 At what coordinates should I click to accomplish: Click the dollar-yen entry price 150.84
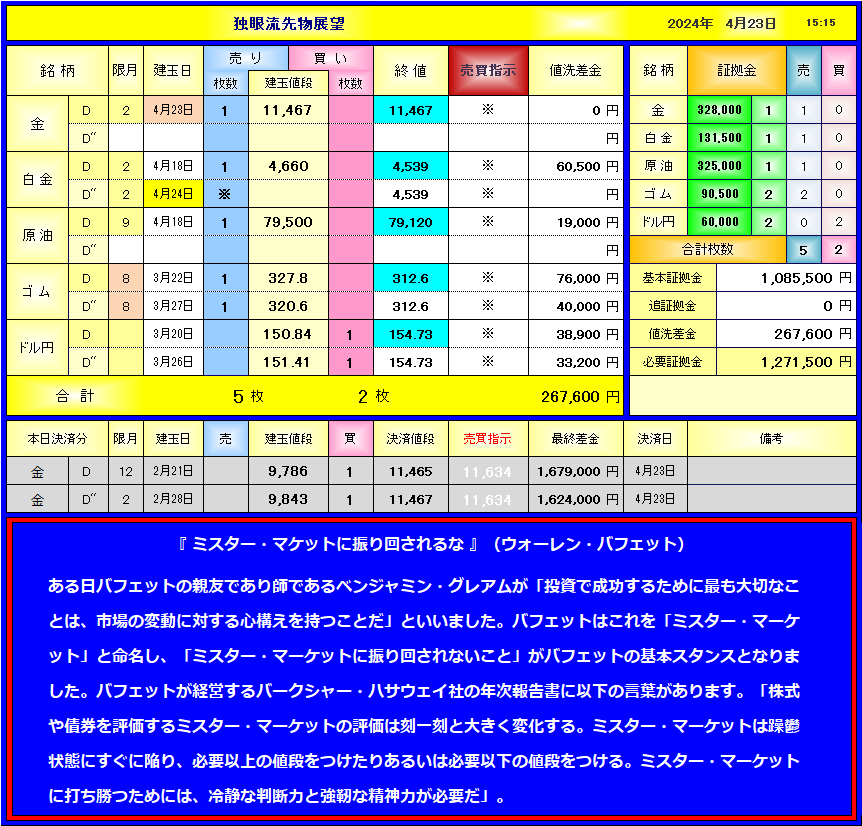(x=288, y=334)
